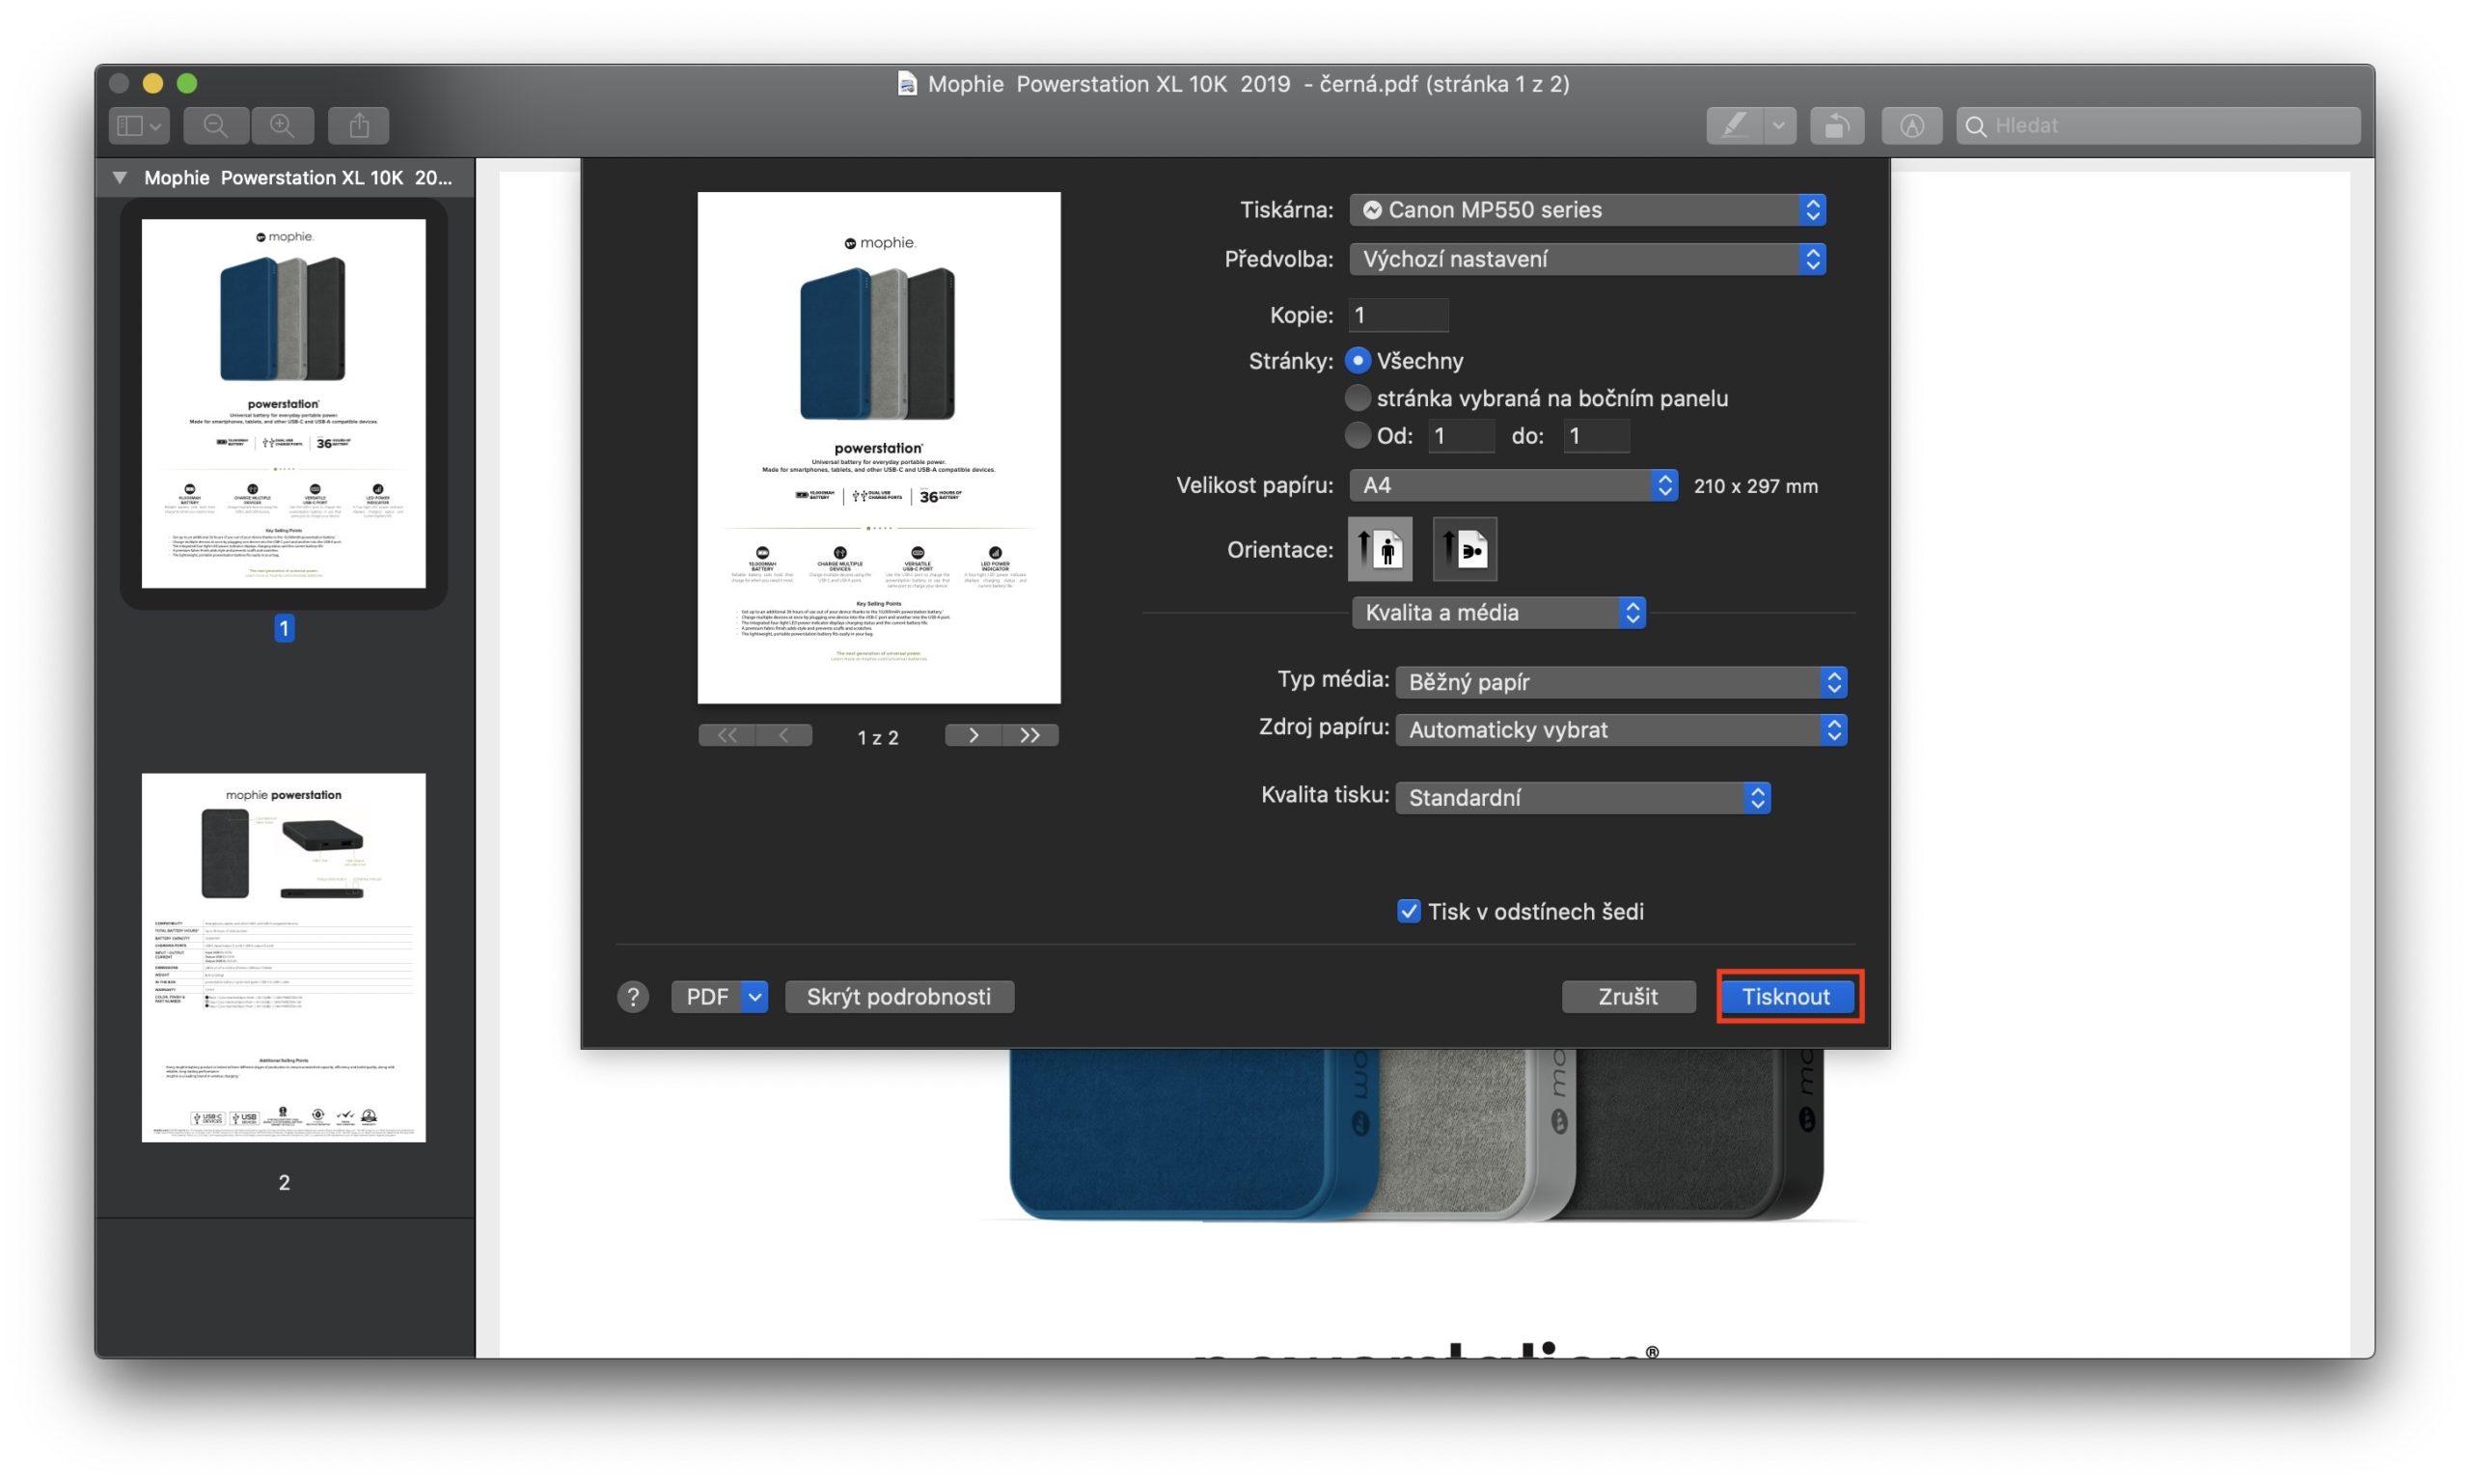The image size is (2470, 1484).
Task: Select page 2 thumbnail in sidebar
Action: tap(283, 957)
